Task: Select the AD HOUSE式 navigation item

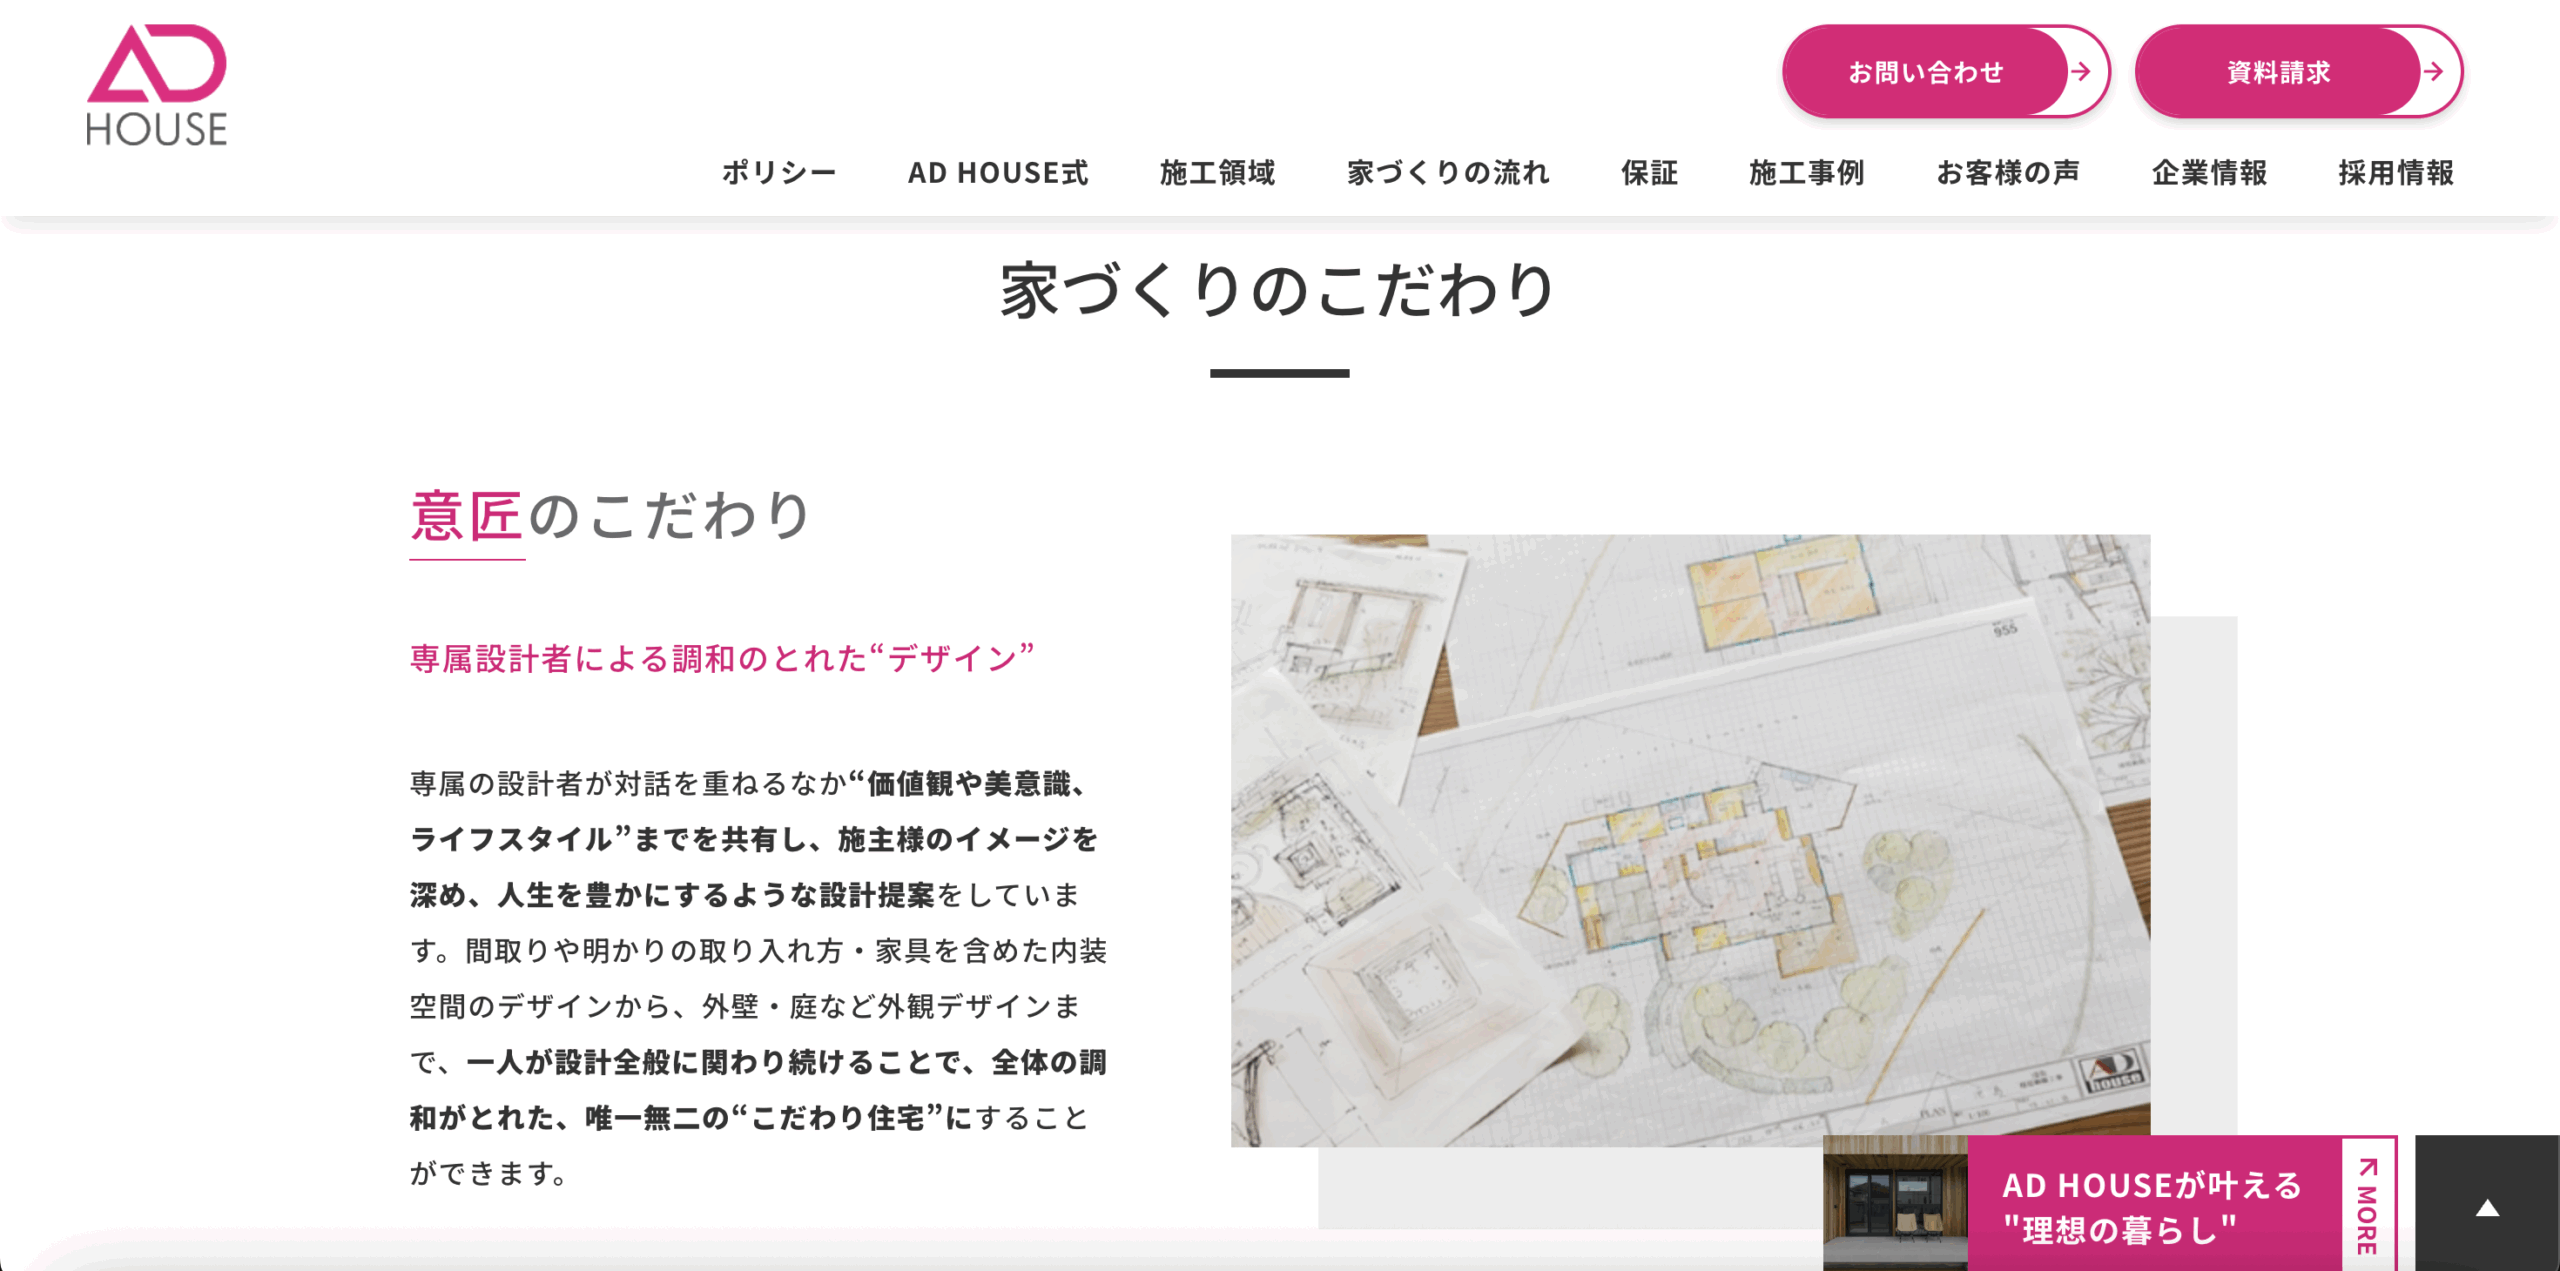Action: [997, 172]
